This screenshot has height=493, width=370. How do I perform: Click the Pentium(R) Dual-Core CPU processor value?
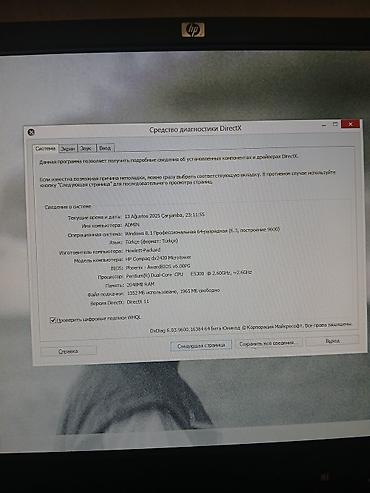(189, 274)
